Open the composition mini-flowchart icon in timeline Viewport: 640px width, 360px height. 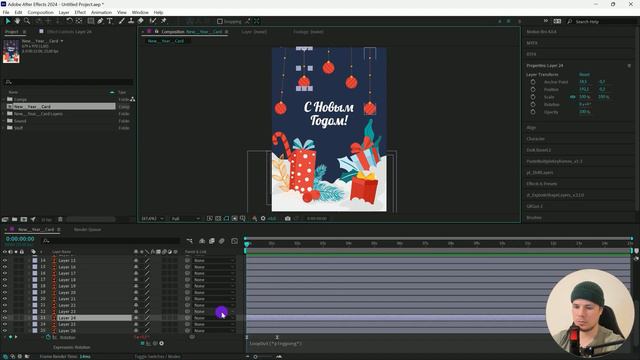click(x=190, y=241)
